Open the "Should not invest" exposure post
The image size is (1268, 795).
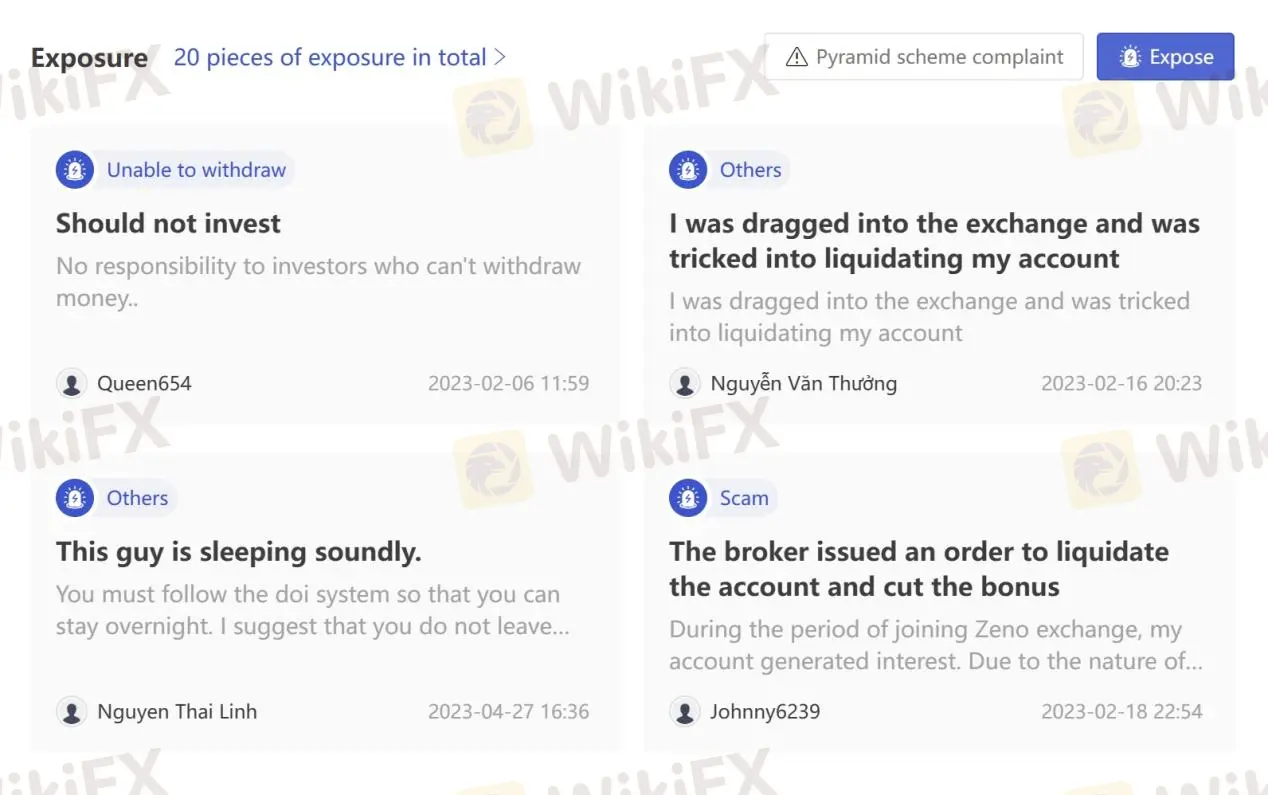168,223
